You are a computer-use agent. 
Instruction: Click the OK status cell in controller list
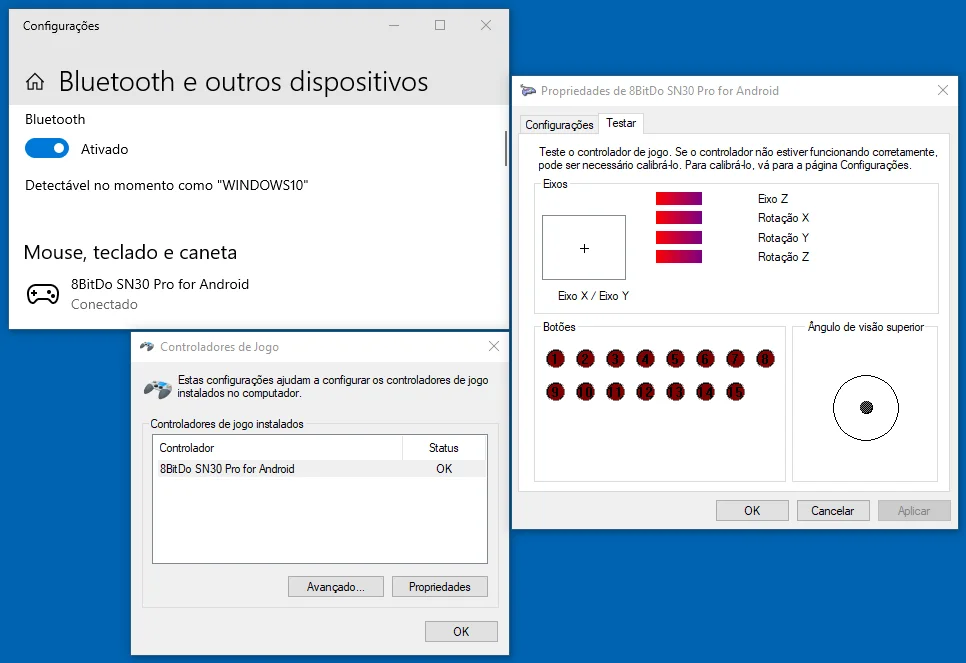point(444,469)
